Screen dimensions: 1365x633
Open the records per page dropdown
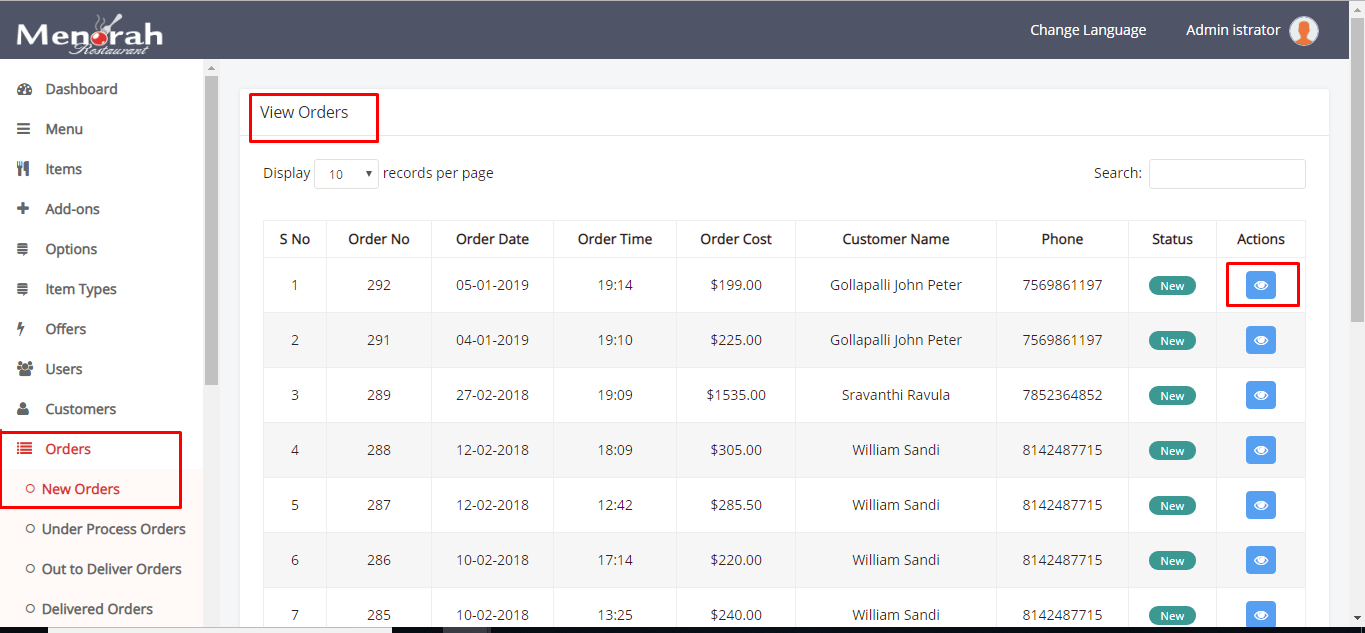(346, 174)
